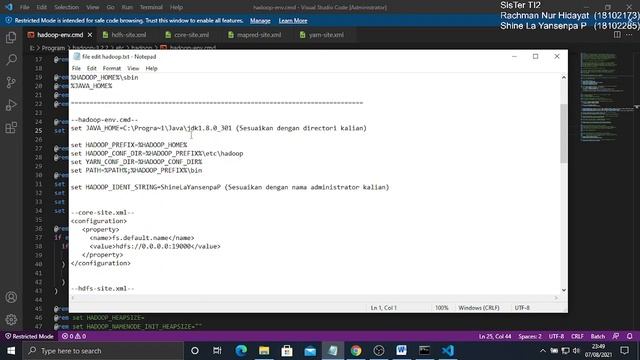Open the Explorer view in VS Code sidebar

[x=11, y=38]
